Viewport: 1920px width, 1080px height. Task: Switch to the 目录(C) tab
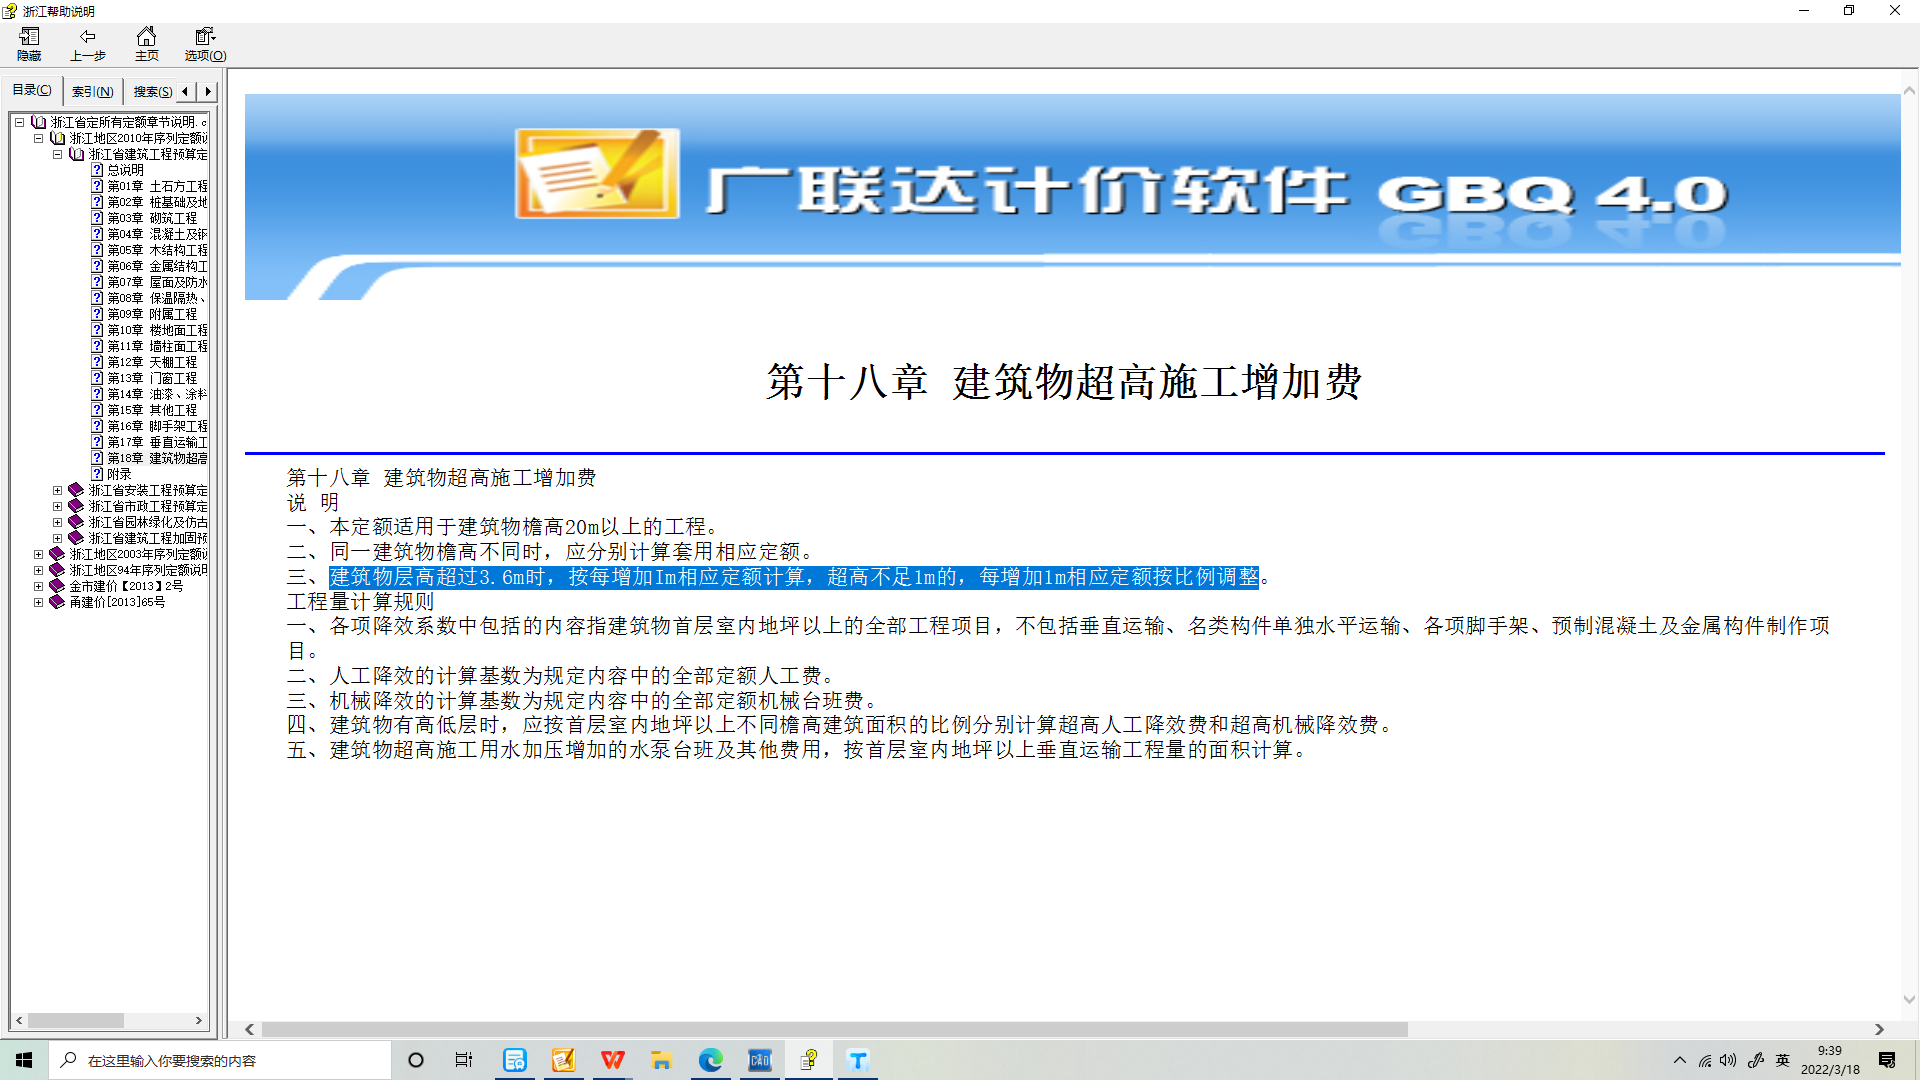tap(32, 90)
